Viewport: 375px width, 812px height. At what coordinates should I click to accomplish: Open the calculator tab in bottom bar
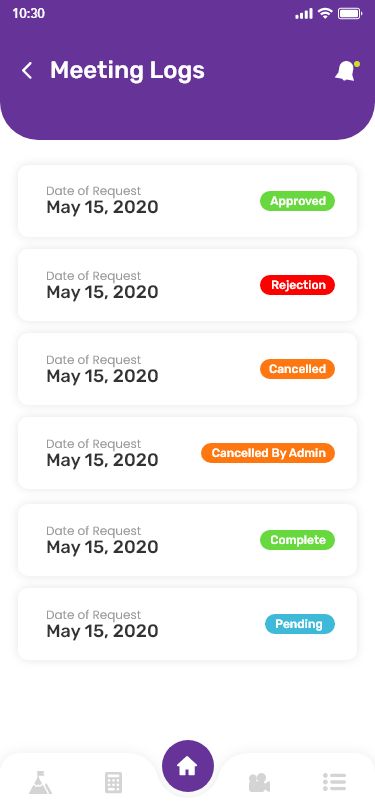(113, 782)
